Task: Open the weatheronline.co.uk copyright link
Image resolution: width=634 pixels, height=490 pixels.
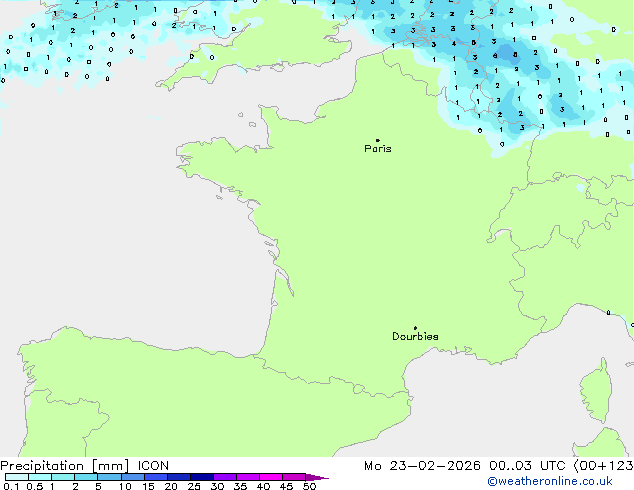Action: [550, 481]
